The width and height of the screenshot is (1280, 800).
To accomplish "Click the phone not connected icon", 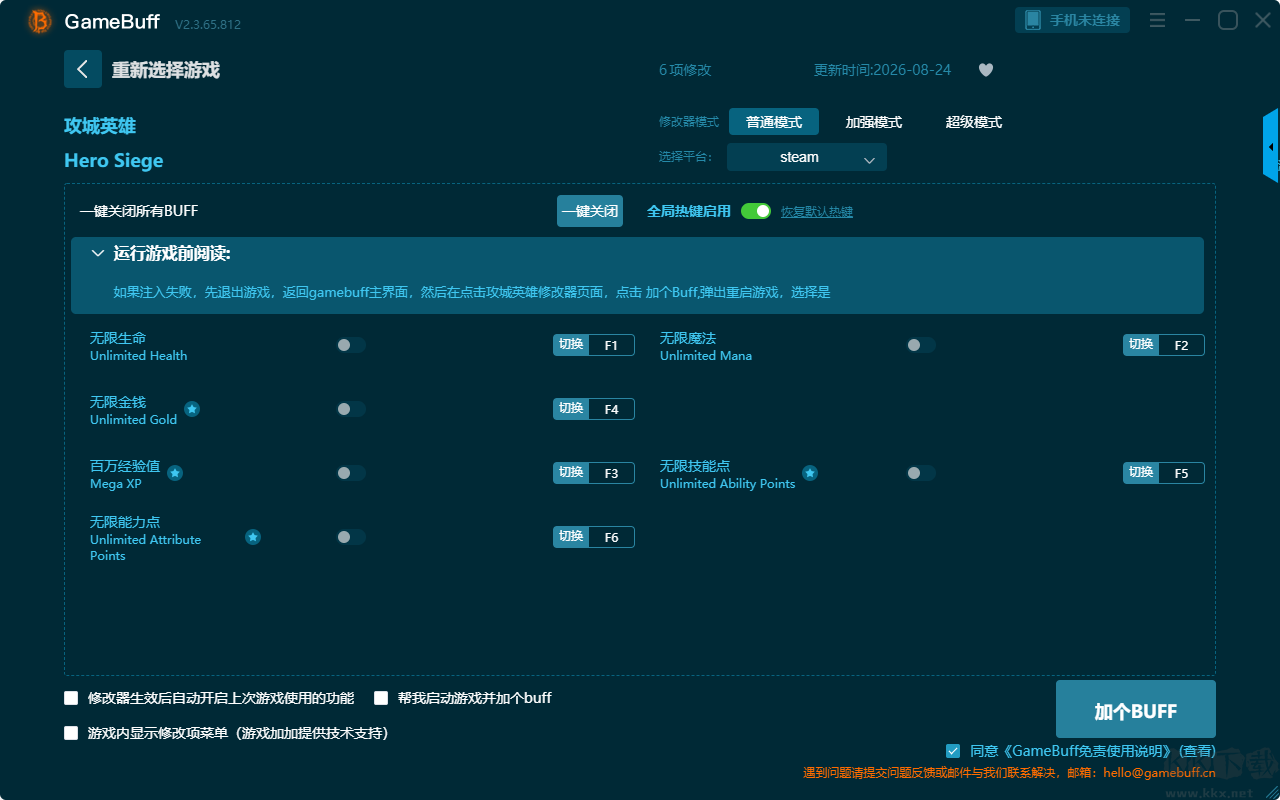I will click(x=1033, y=20).
